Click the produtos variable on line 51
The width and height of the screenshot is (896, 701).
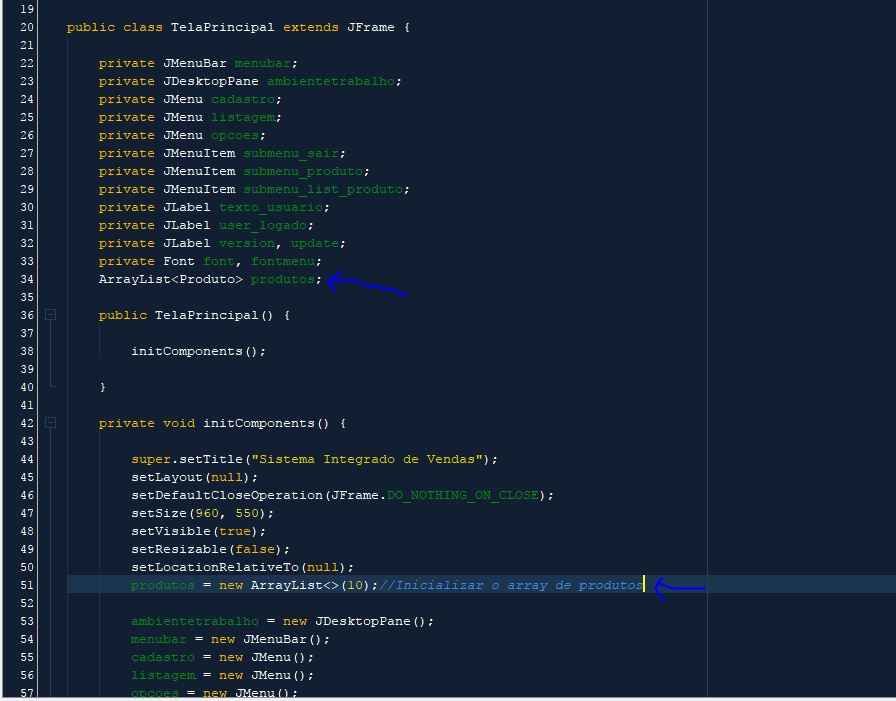pyautogui.click(x=163, y=585)
